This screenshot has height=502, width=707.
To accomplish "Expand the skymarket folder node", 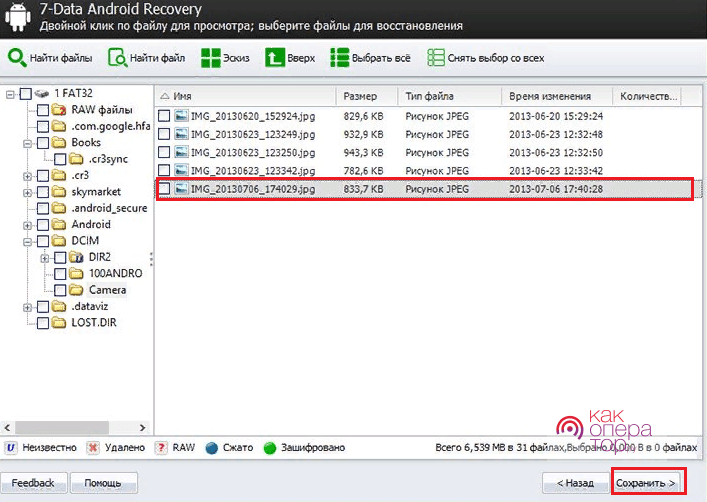I will pyautogui.click(x=28, y=193).
